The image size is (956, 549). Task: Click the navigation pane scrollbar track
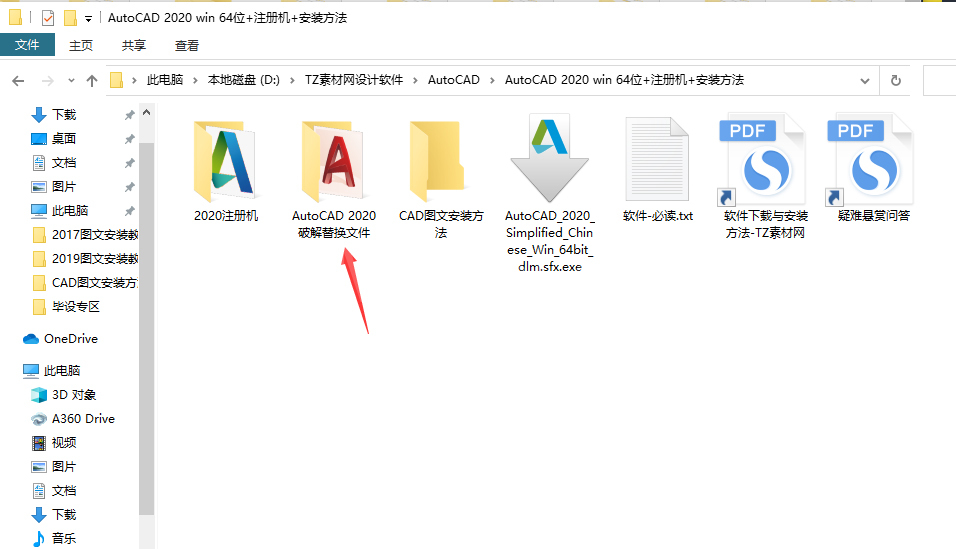[x=146, y=329]
